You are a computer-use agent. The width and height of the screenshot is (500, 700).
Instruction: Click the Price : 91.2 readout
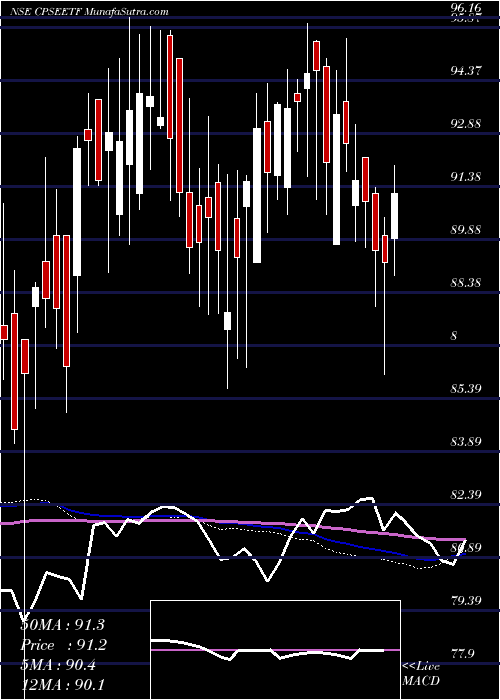62,645
